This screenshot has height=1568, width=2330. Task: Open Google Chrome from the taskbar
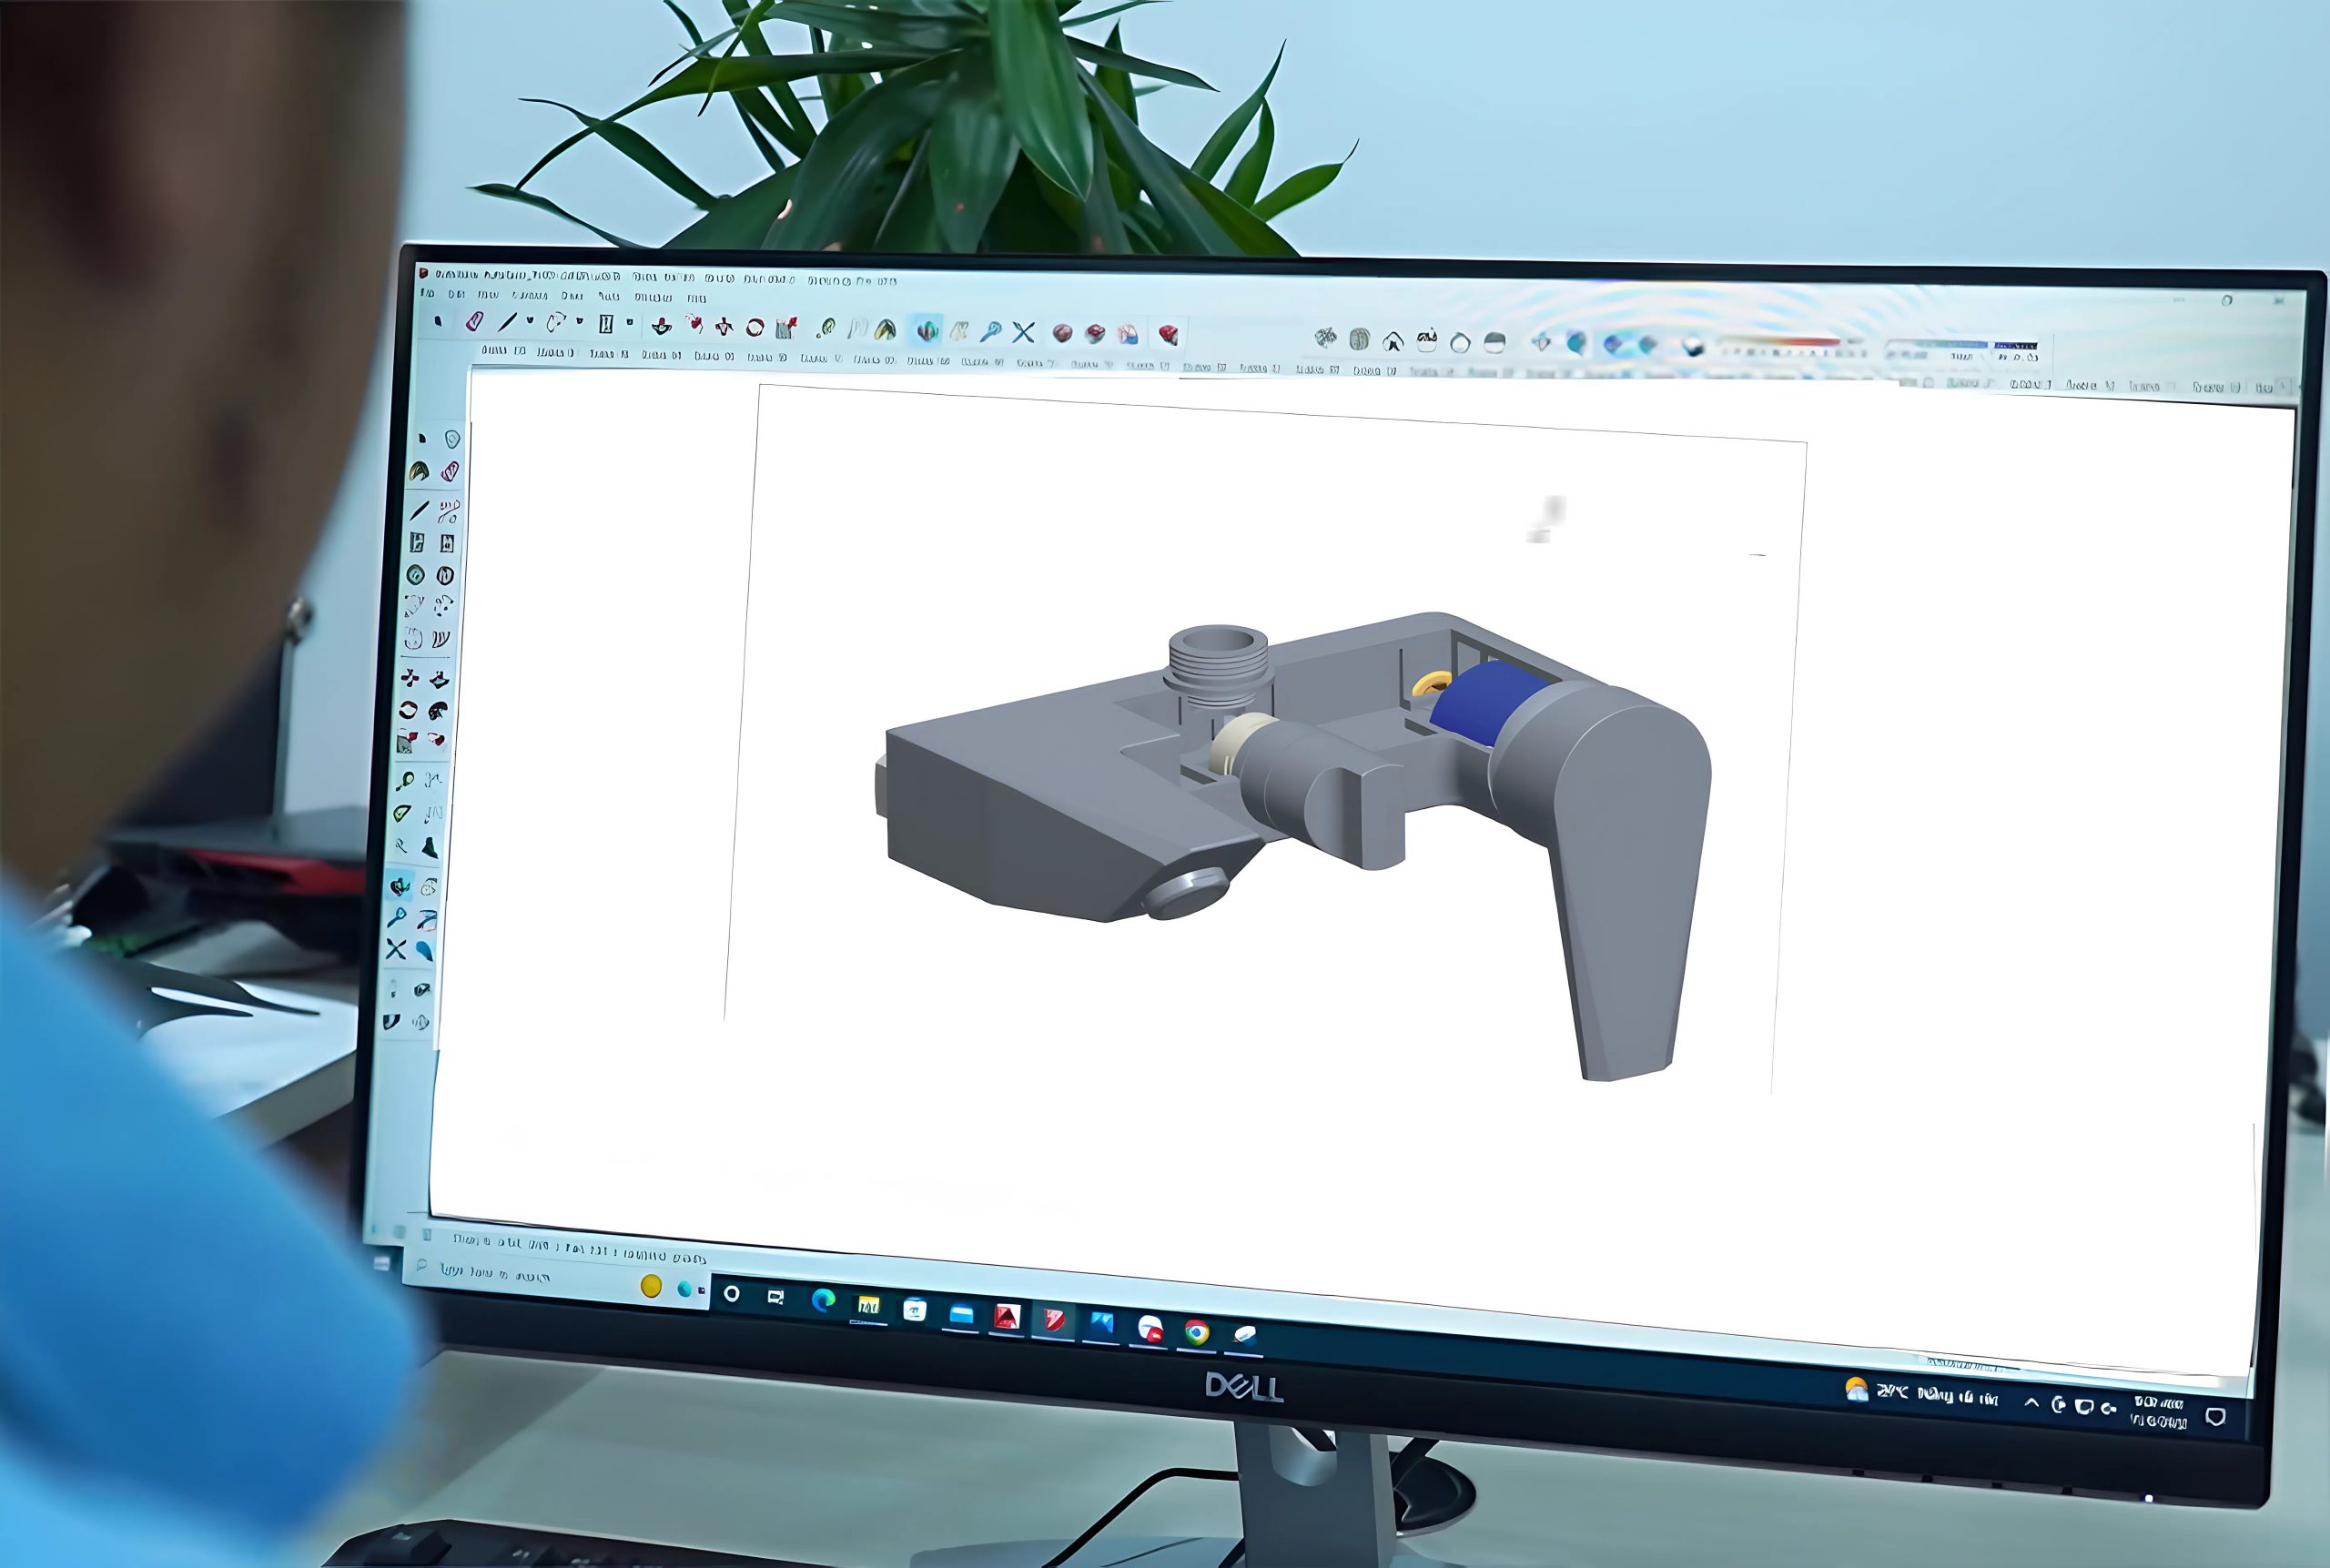1196,1333
